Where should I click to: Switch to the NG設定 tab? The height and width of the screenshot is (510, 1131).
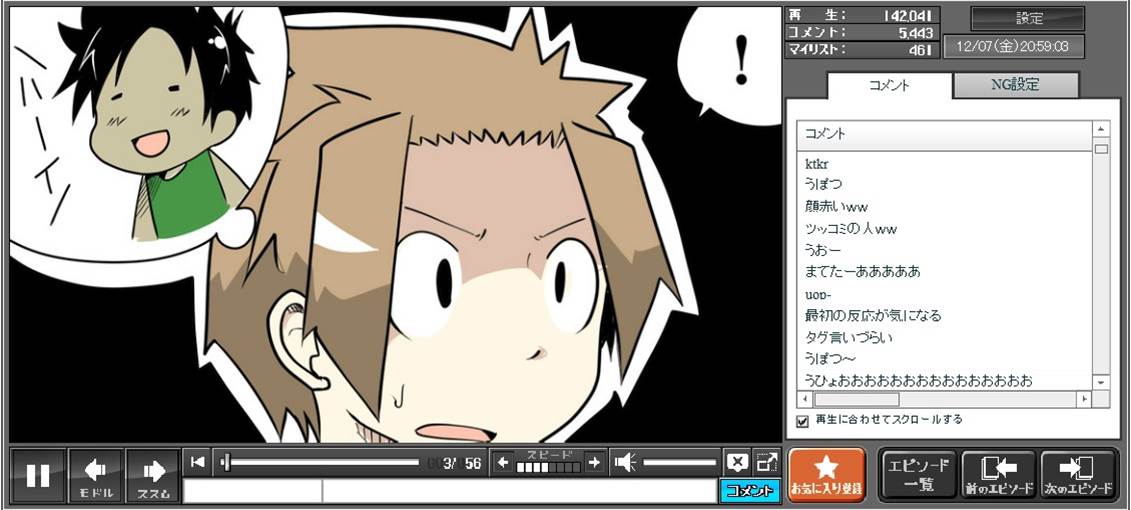(1015, 85)
